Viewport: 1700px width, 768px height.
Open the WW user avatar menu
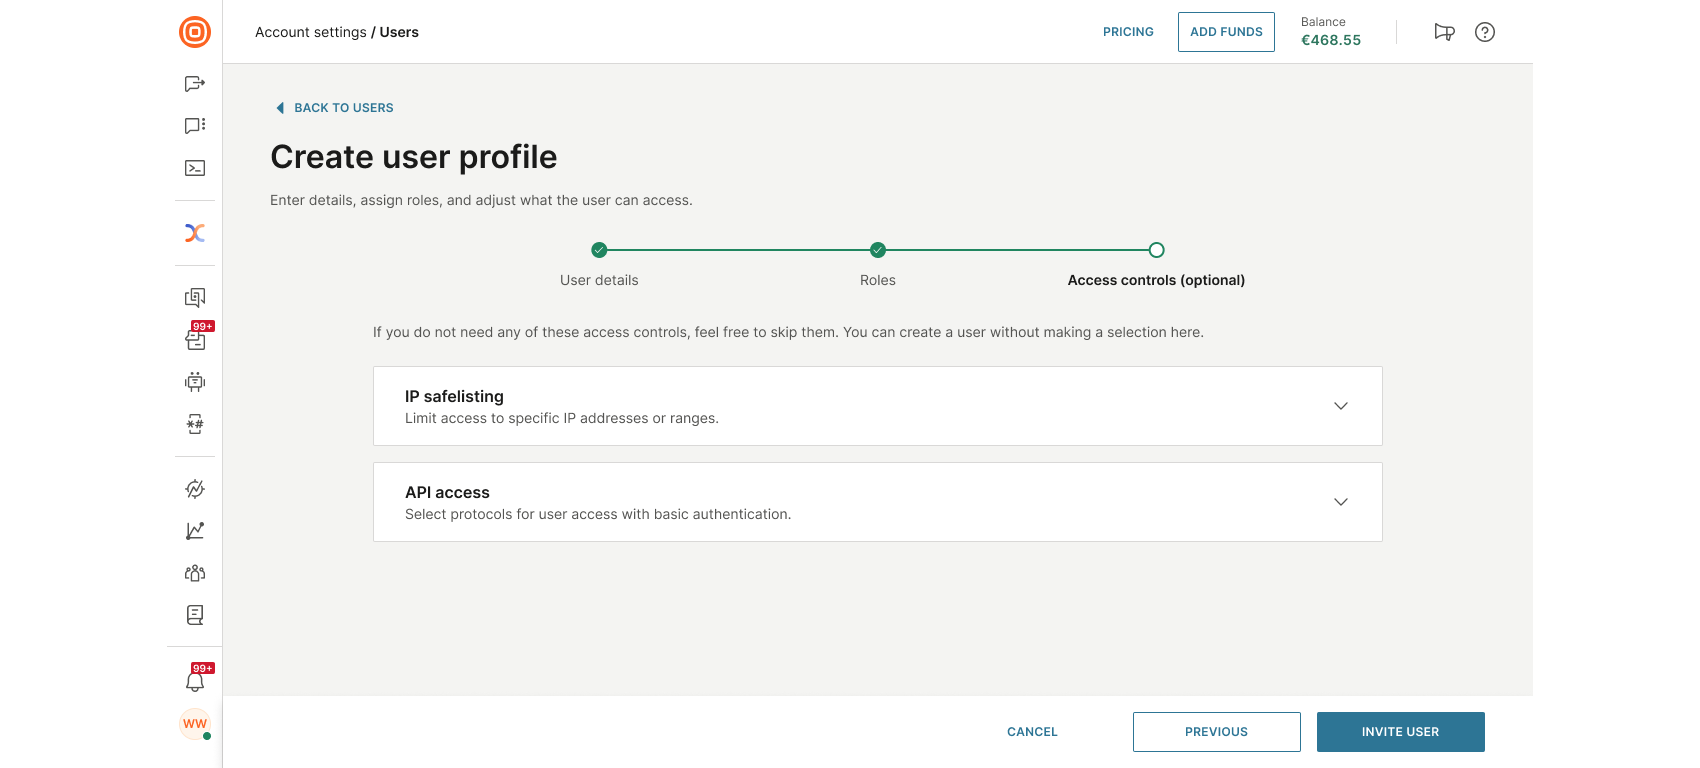point(195,723)
